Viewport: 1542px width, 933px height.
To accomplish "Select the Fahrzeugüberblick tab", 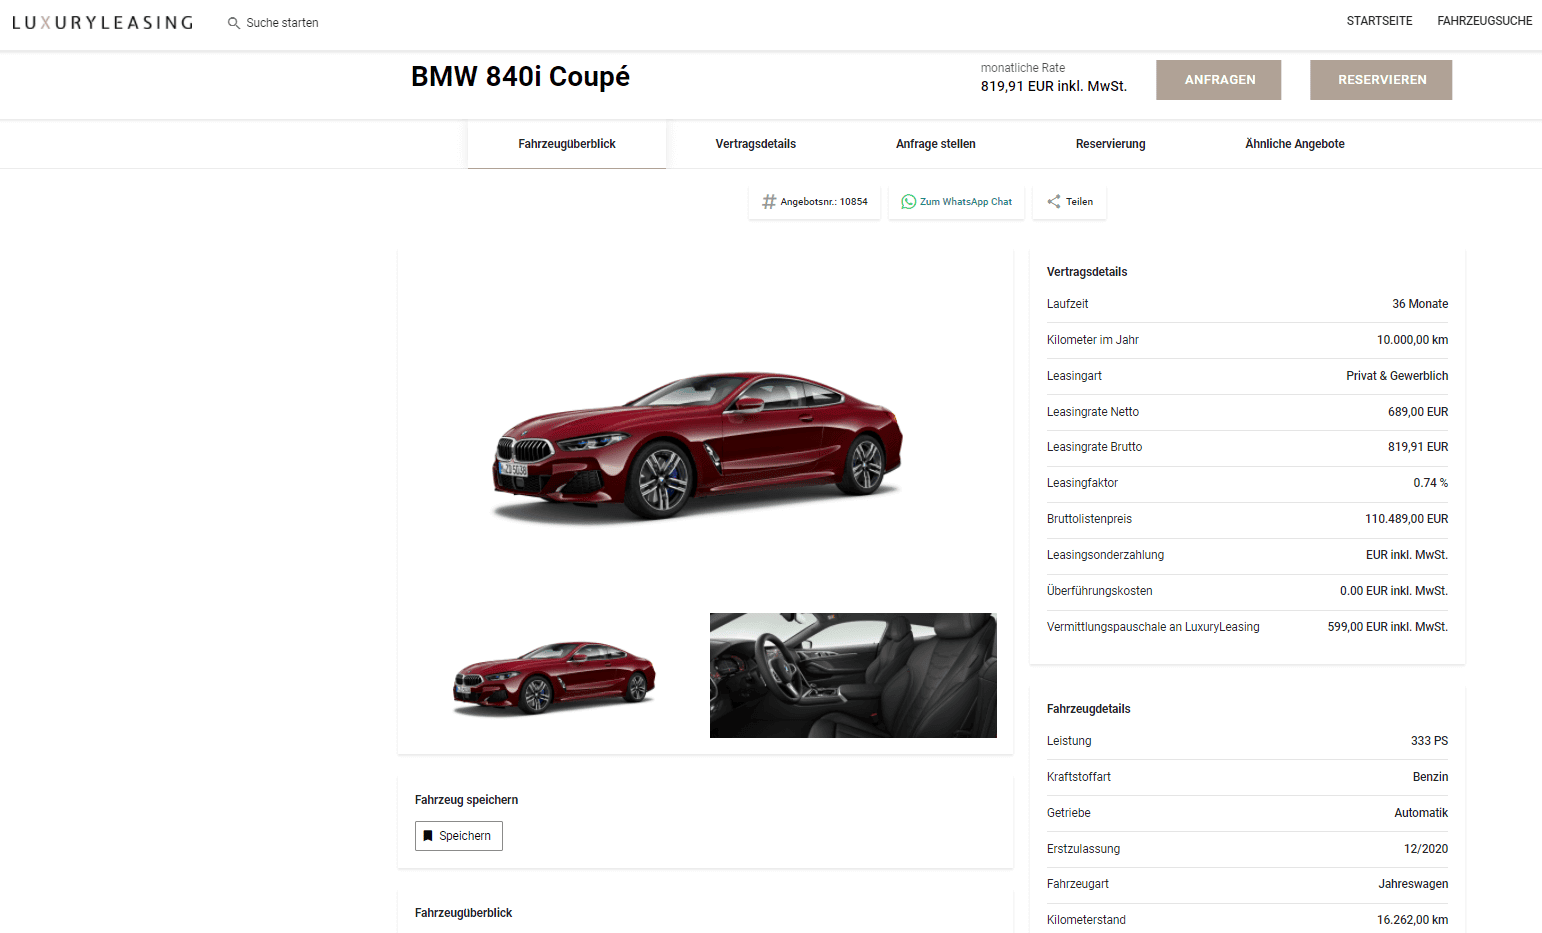I will (x=567, y=144).
